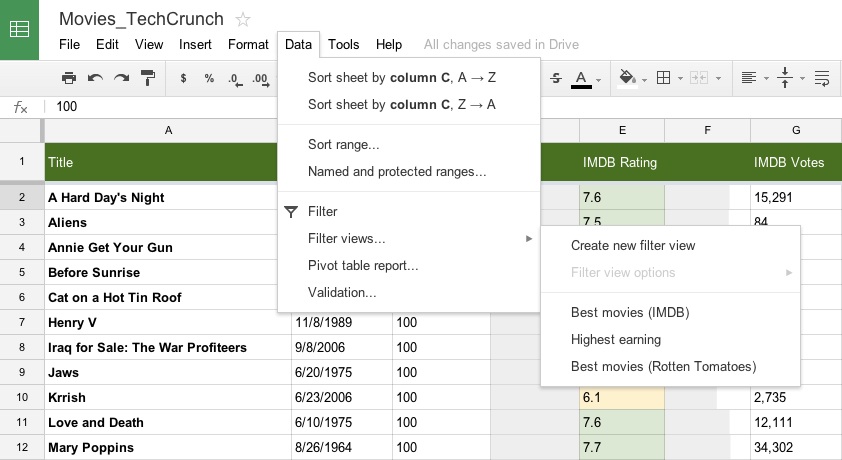Screen dimensions: 842x460
Task: Open the Tools menu
Action: (343, 44)
